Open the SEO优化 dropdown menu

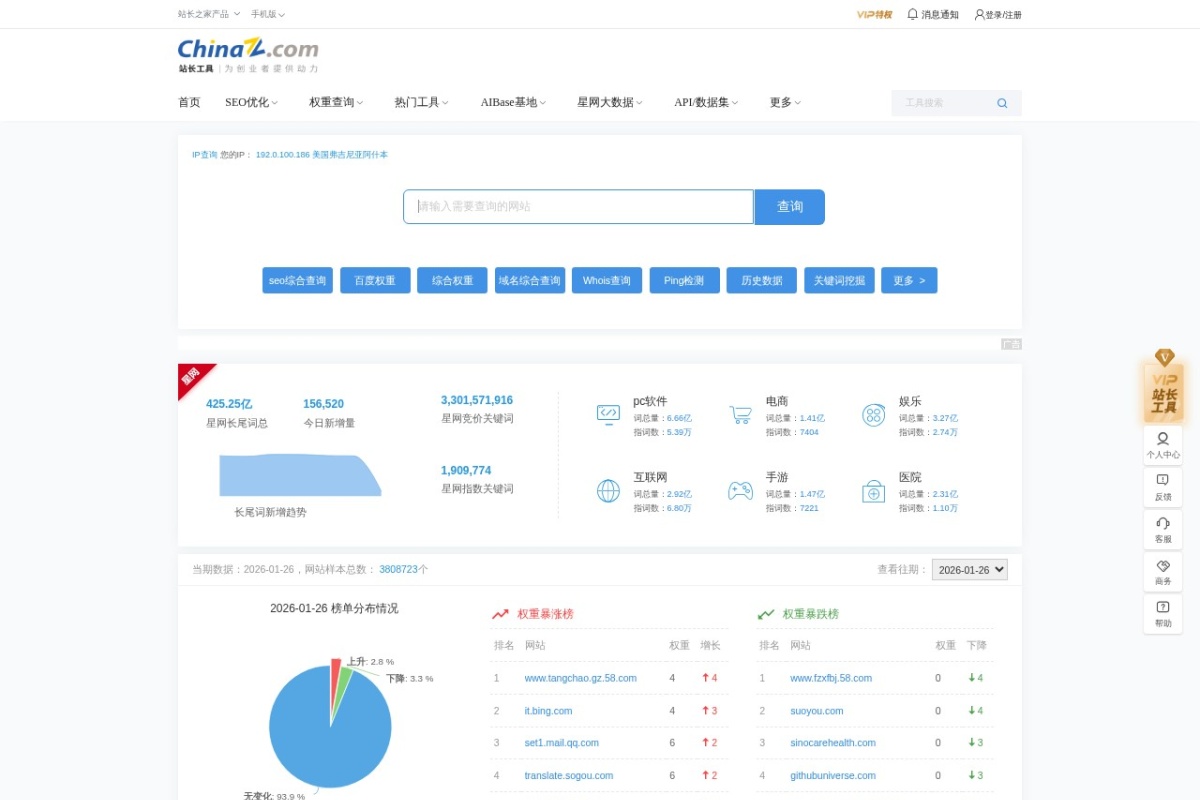point(251,101)
